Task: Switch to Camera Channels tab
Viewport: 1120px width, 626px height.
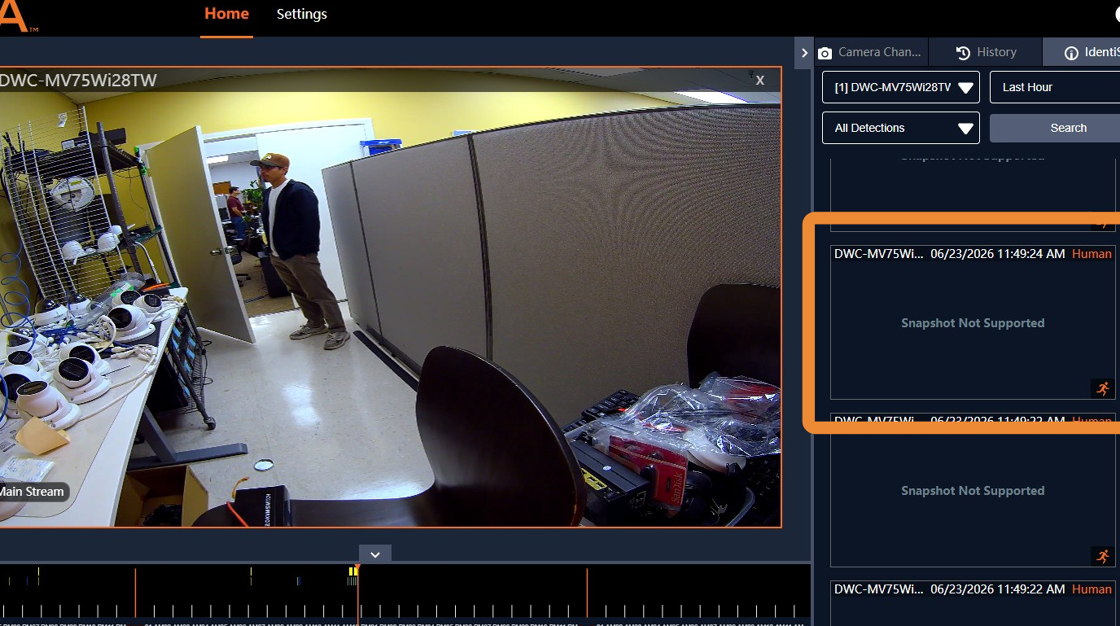Action: pyautogui.click(x=871, y=52)
